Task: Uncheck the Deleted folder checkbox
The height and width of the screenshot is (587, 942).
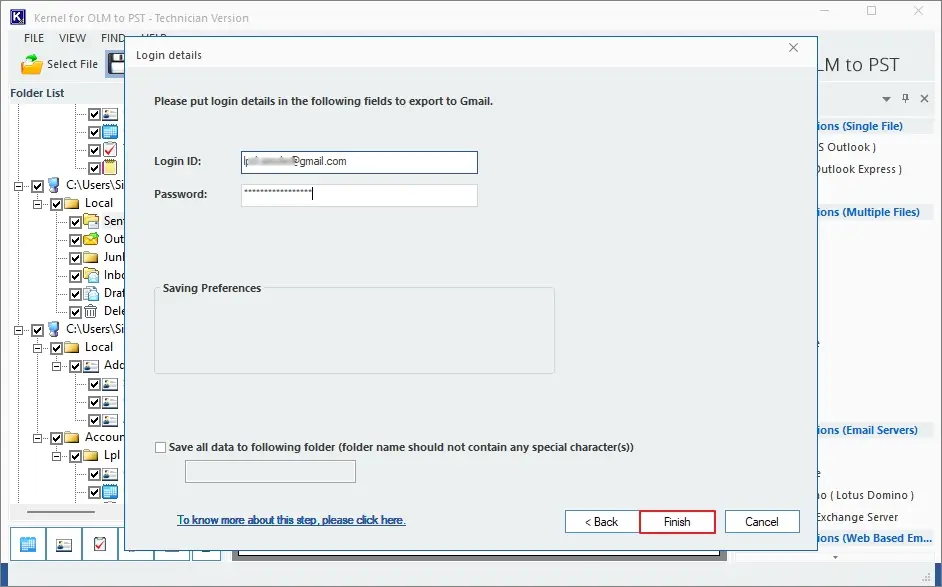Action: (75, 312)
